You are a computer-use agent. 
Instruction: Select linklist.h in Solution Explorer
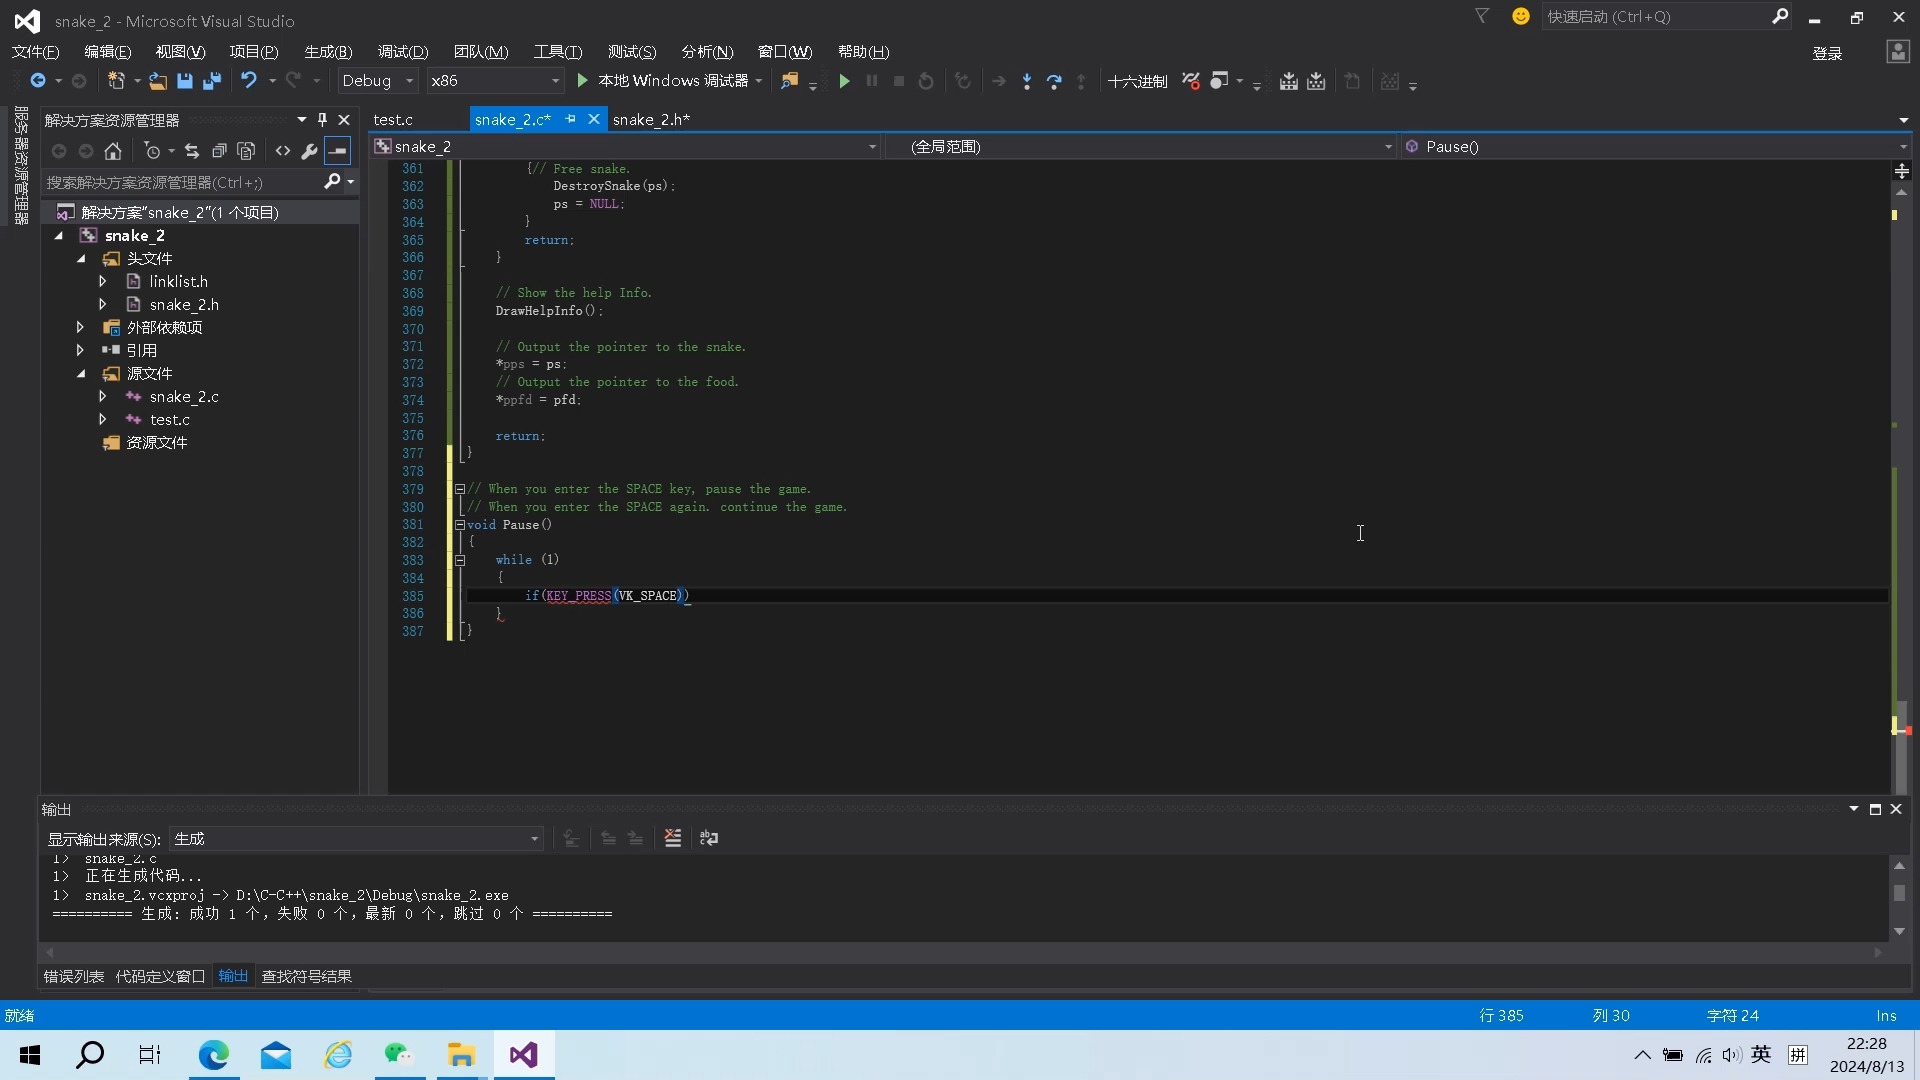[x=178, y=282]
